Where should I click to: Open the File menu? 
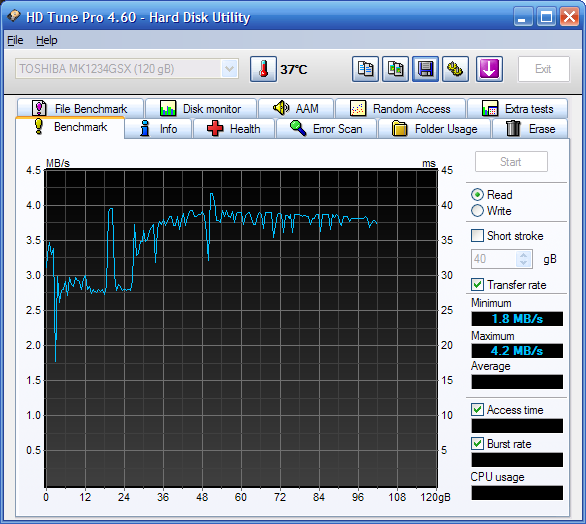click(15, 40)
